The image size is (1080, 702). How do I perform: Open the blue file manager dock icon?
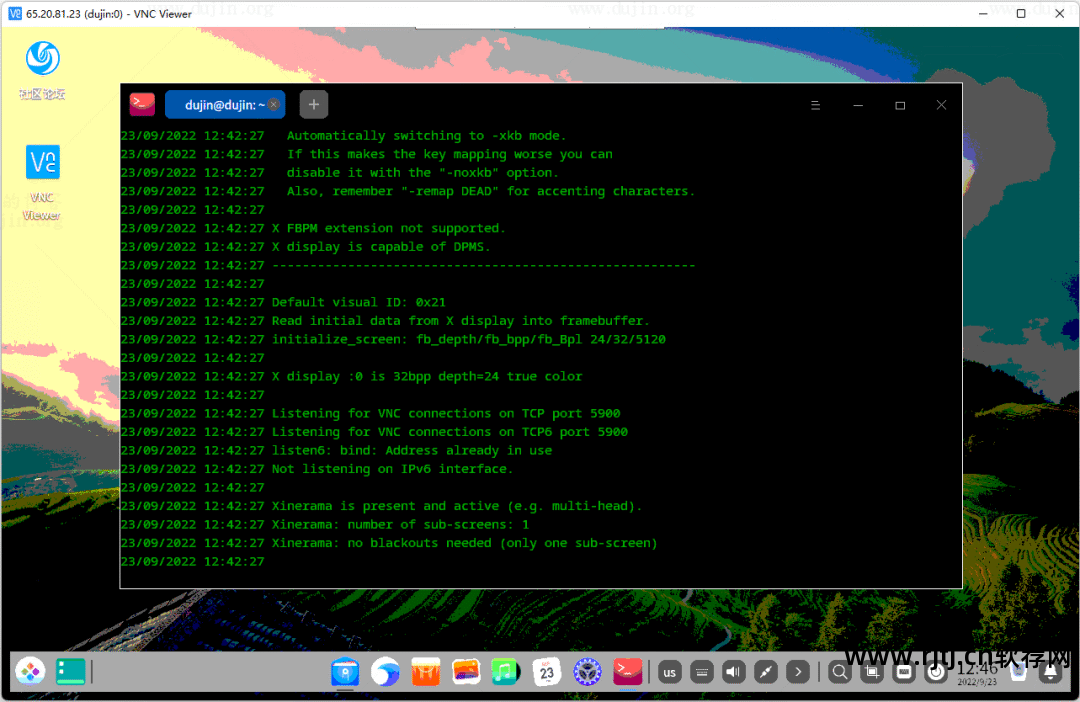(345, 672)
